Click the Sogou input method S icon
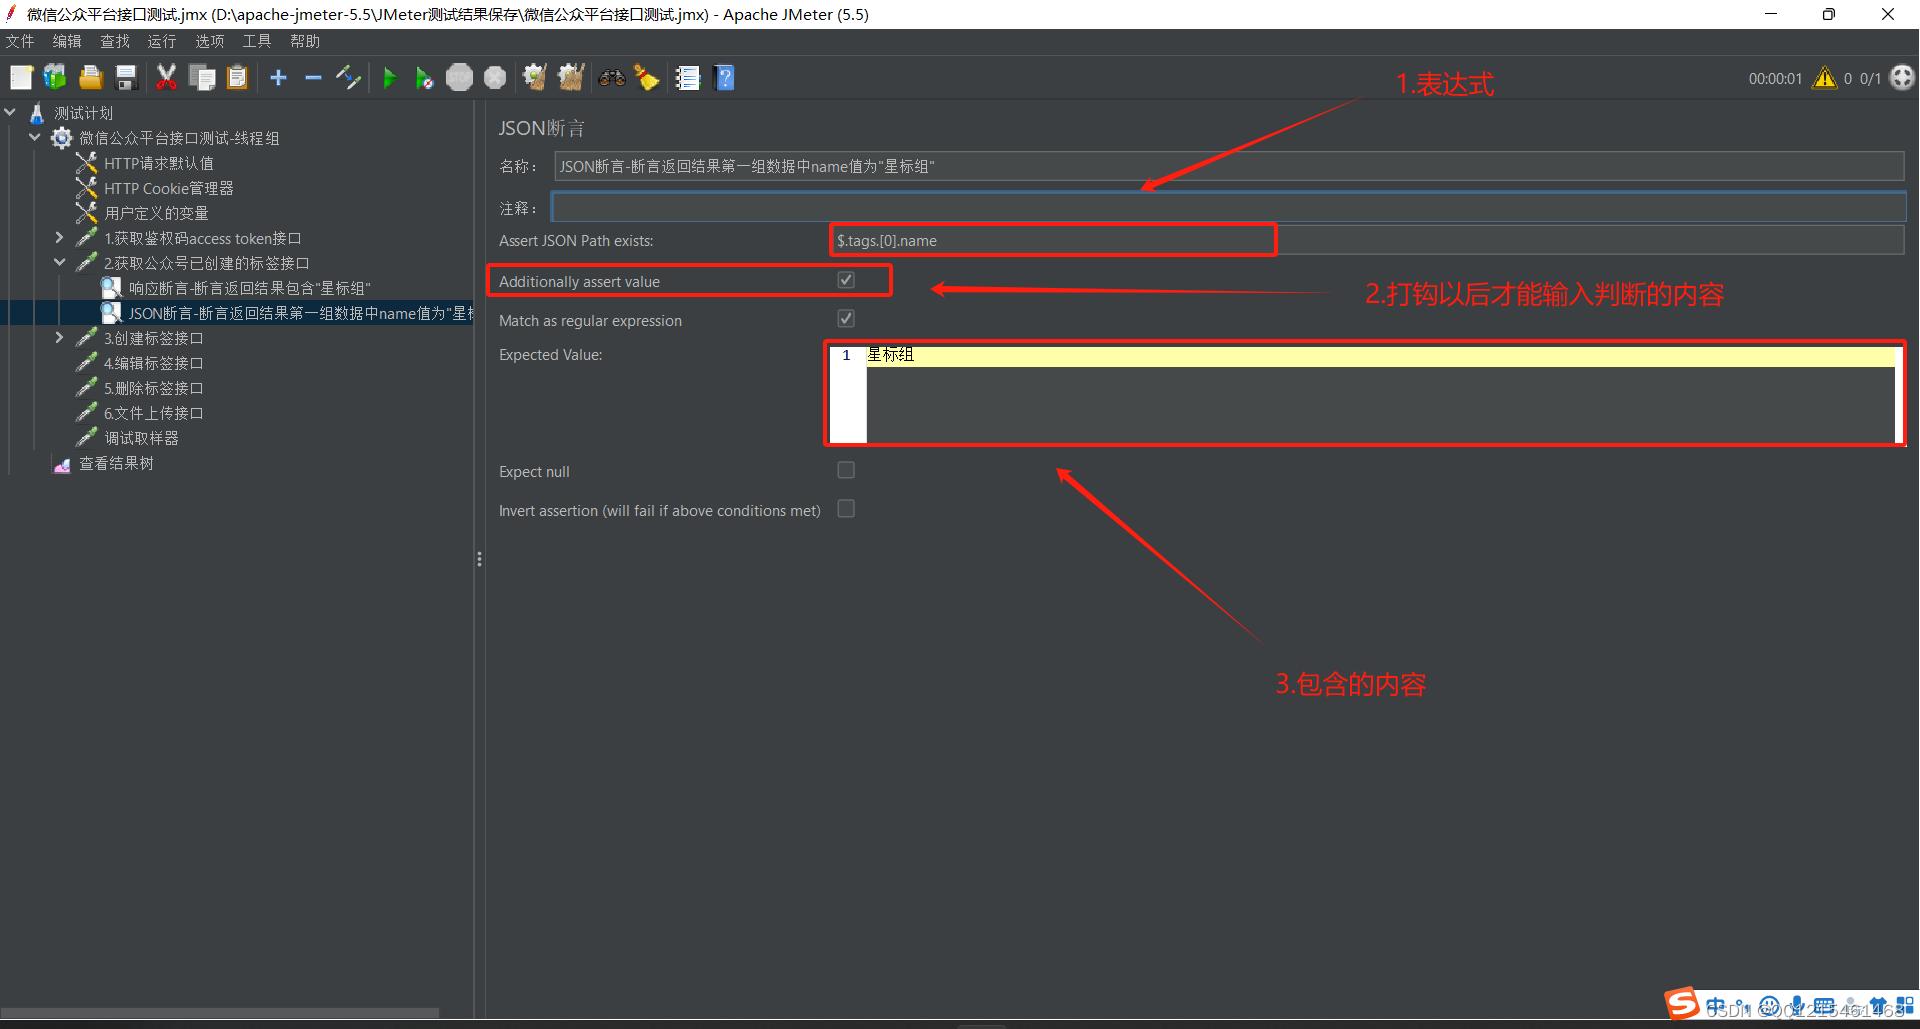The height and width of the screenshot is (1029, 1920). (1682, 1003)
